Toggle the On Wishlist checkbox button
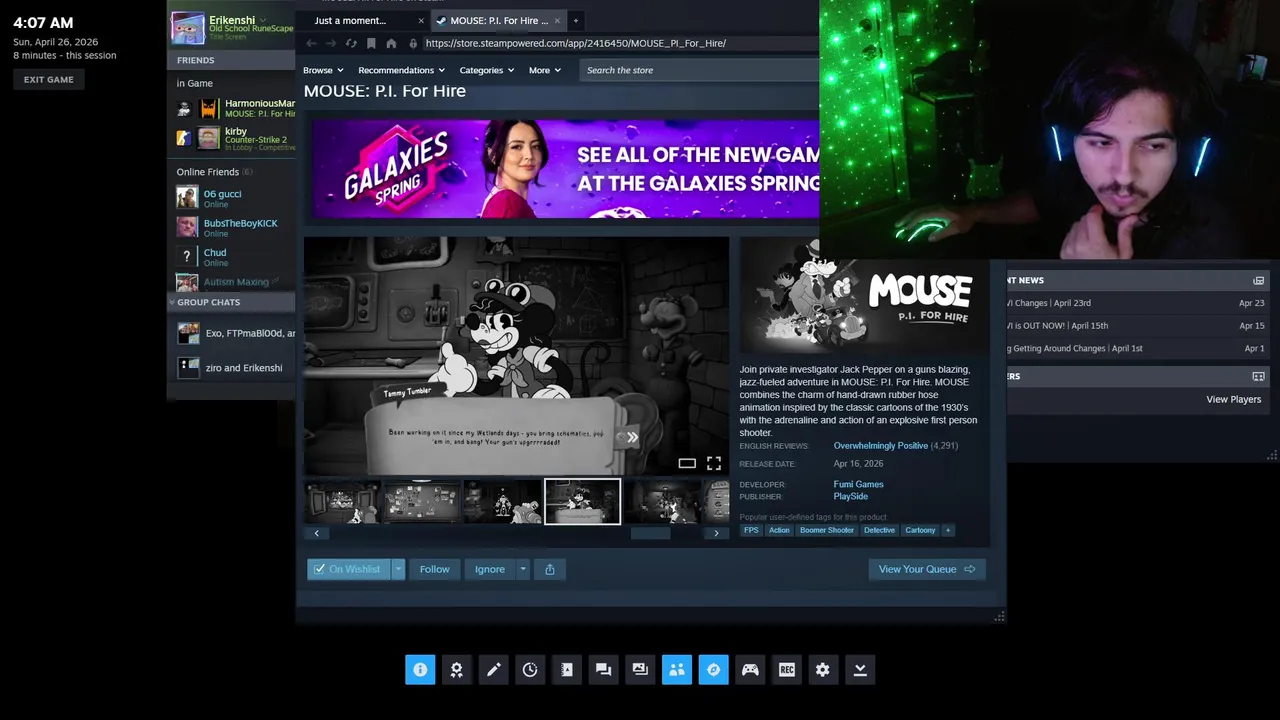The width and height of the screenshot is (1280, 720). tap(349, 569)
